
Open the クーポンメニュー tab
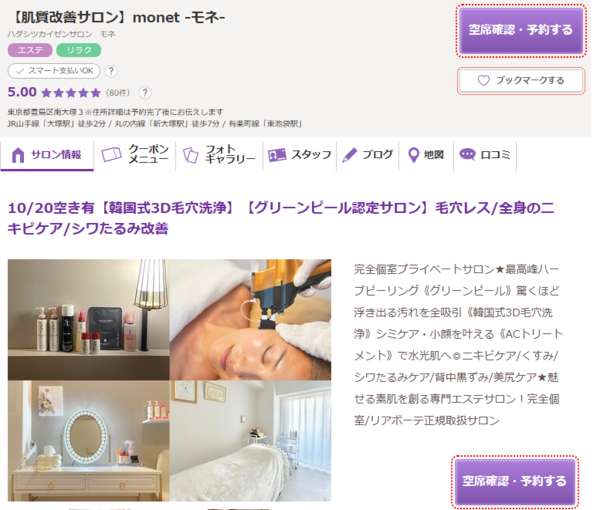pos(135,155)
